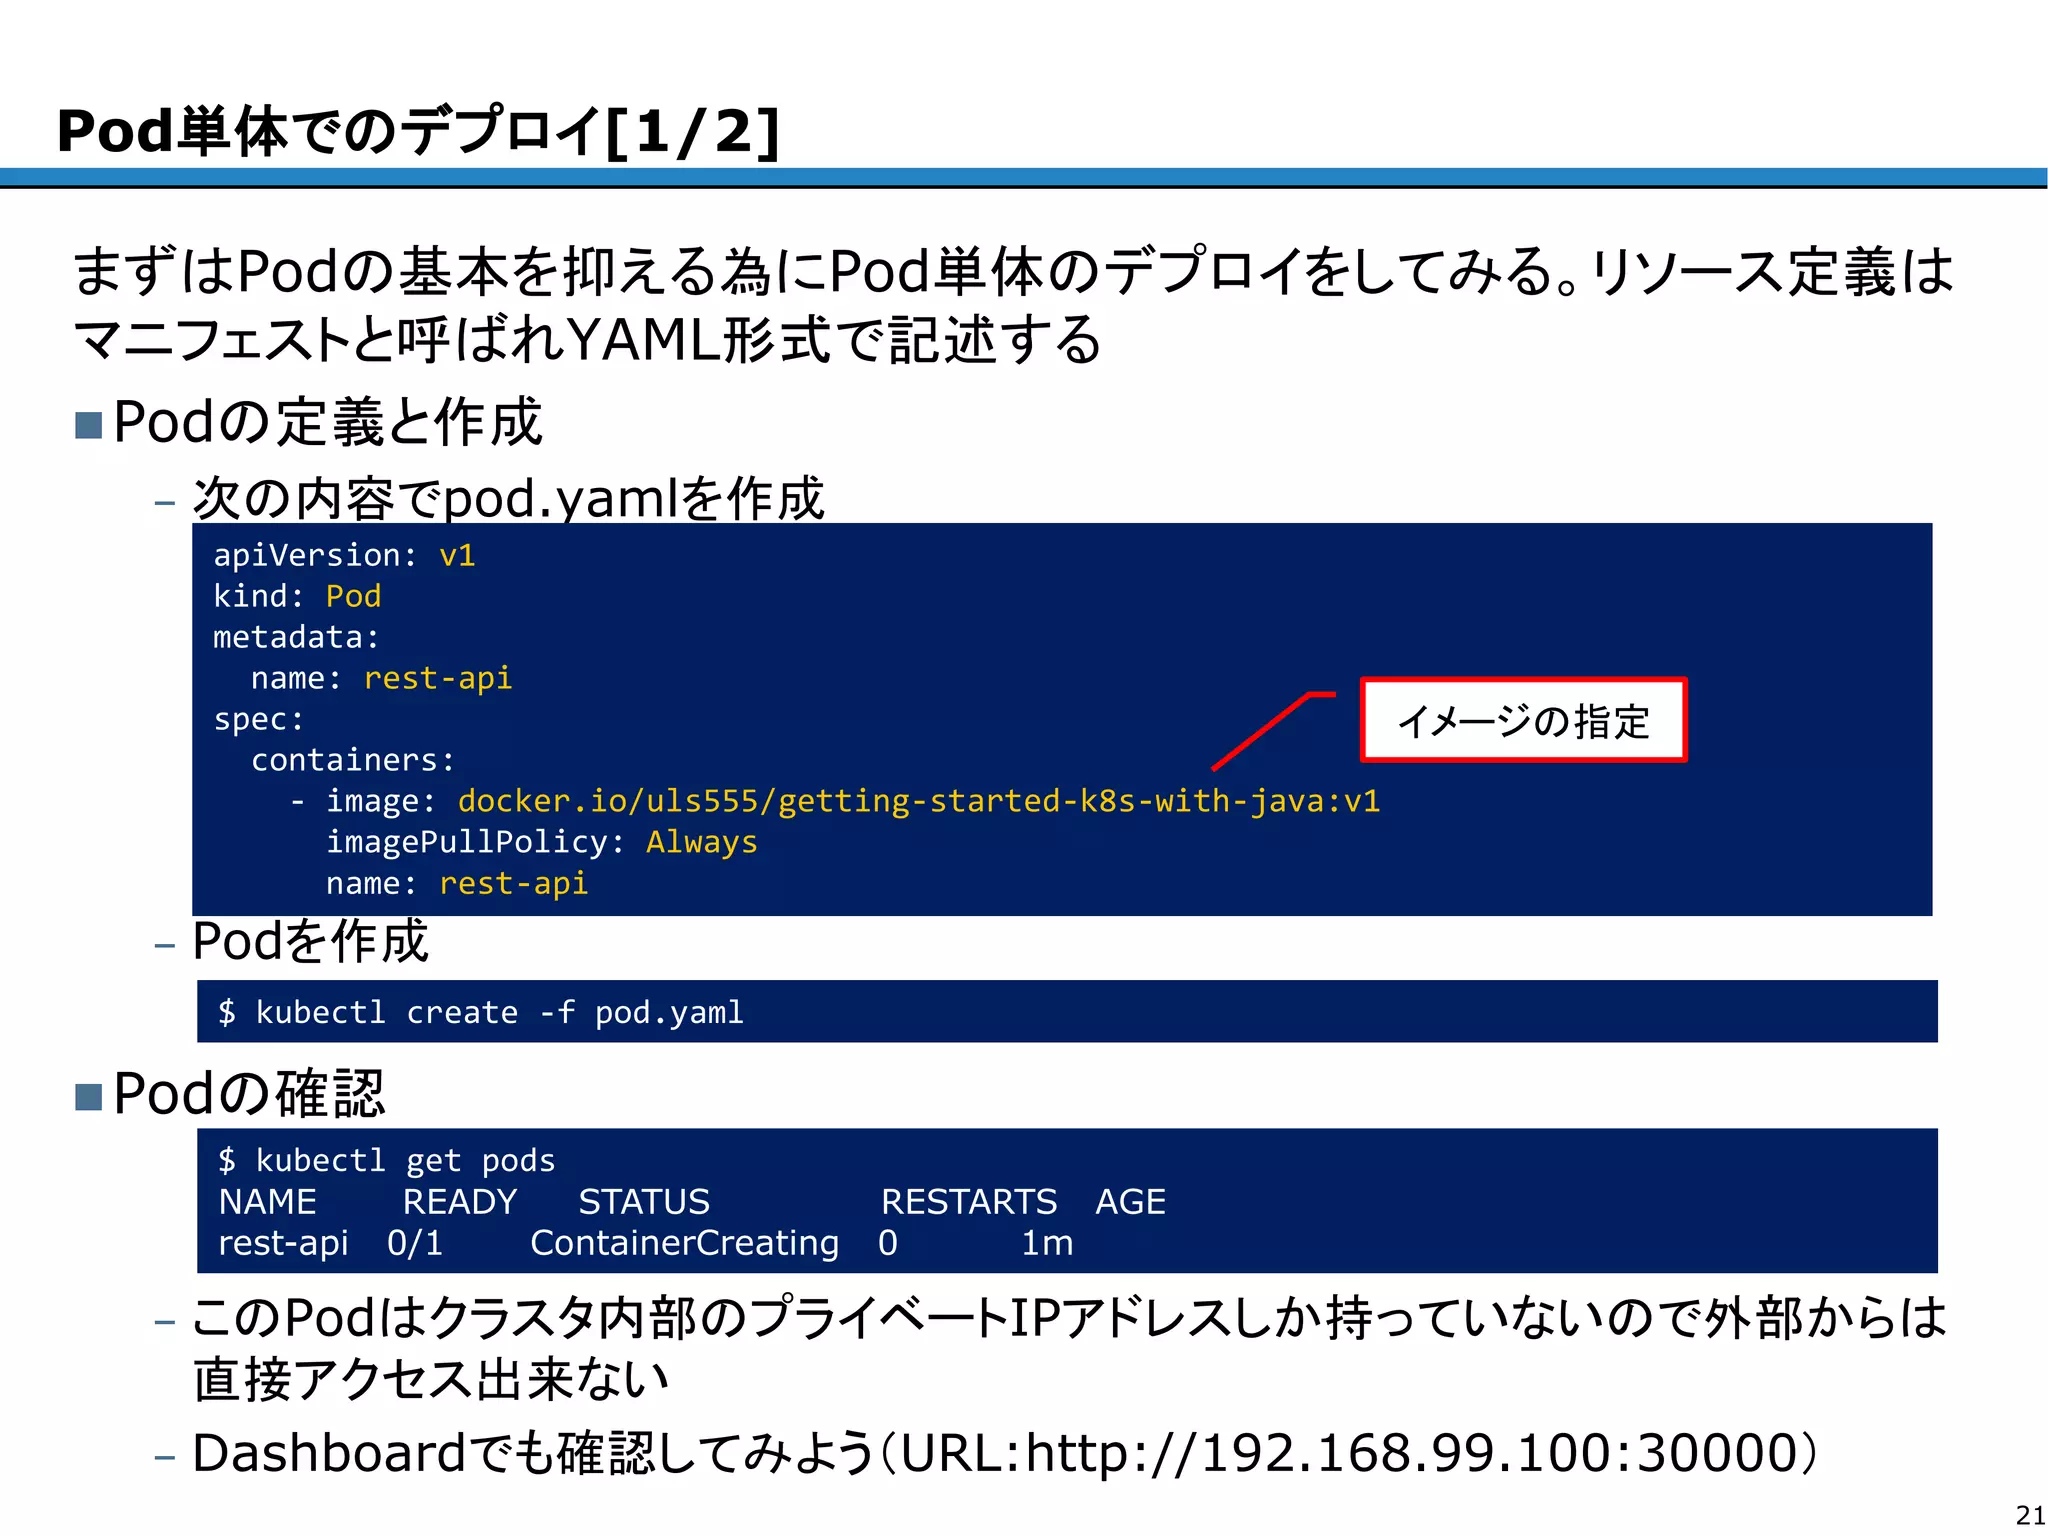
Task: Click the 'イメージの指定' callout label
Action: (1523, 720)
